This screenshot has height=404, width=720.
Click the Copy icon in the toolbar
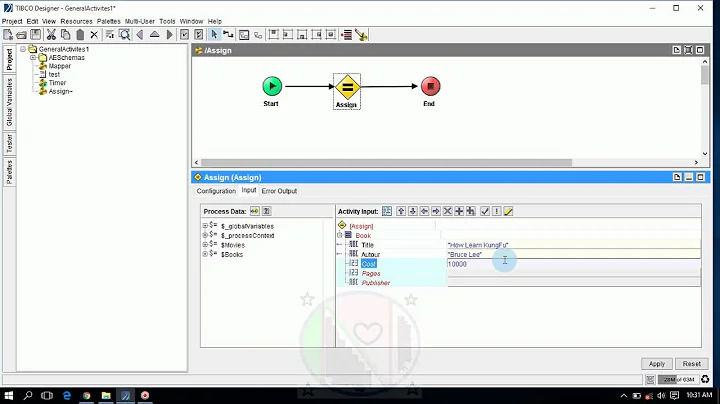click(x=65, y=34)
